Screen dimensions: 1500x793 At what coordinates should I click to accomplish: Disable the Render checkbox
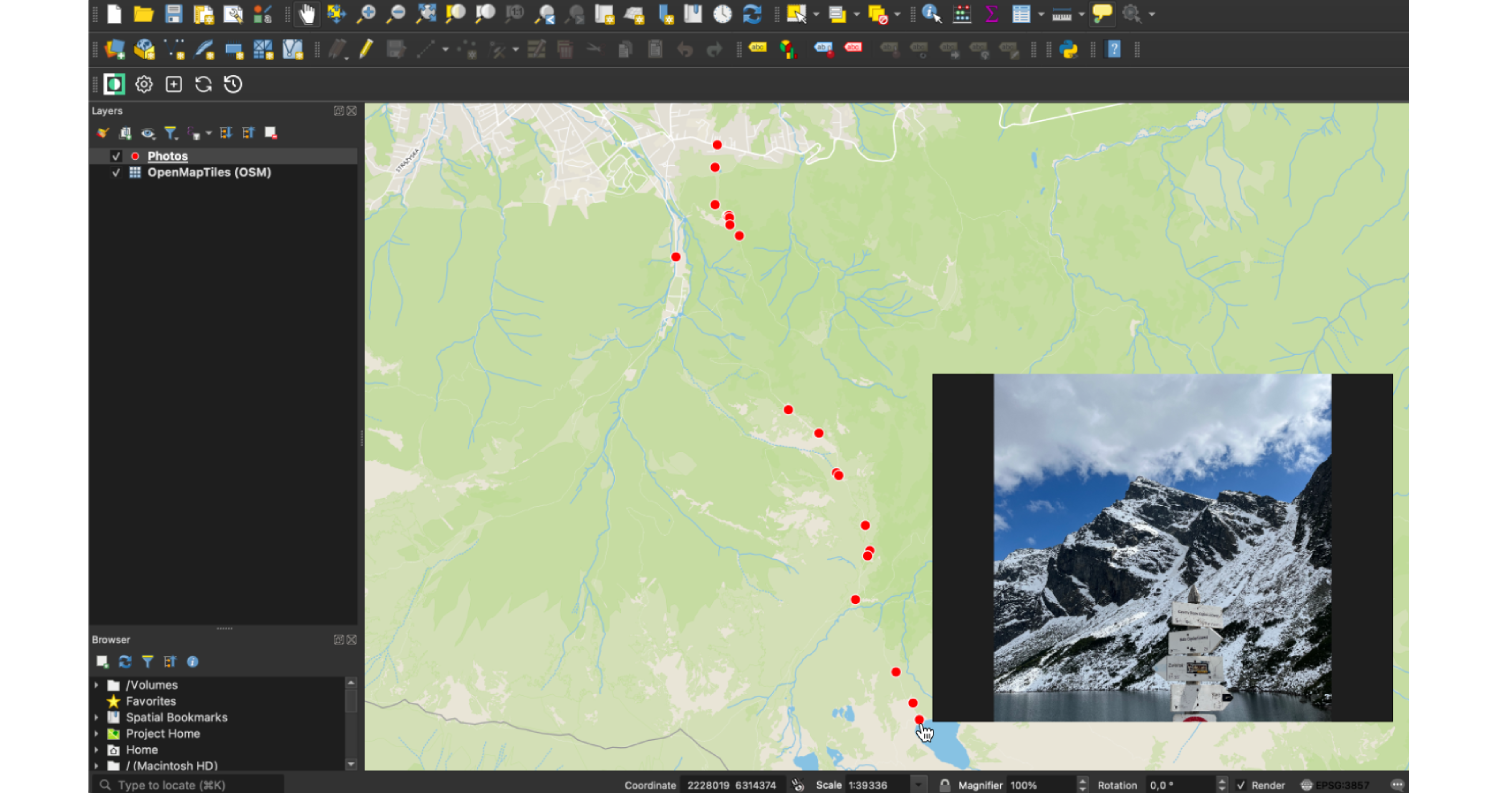[1242, 785]
